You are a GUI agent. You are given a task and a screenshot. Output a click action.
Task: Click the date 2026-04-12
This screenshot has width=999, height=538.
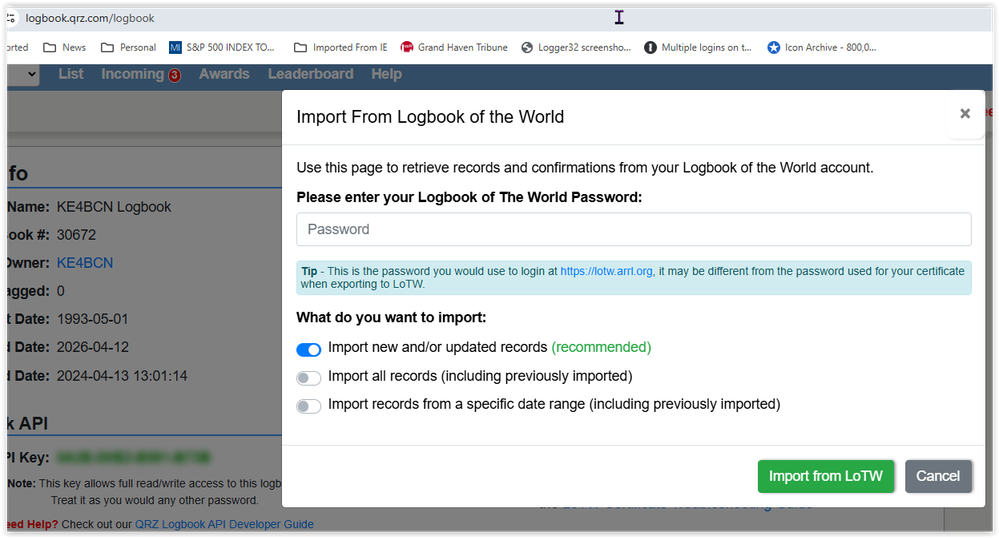(x=92, y=347)
